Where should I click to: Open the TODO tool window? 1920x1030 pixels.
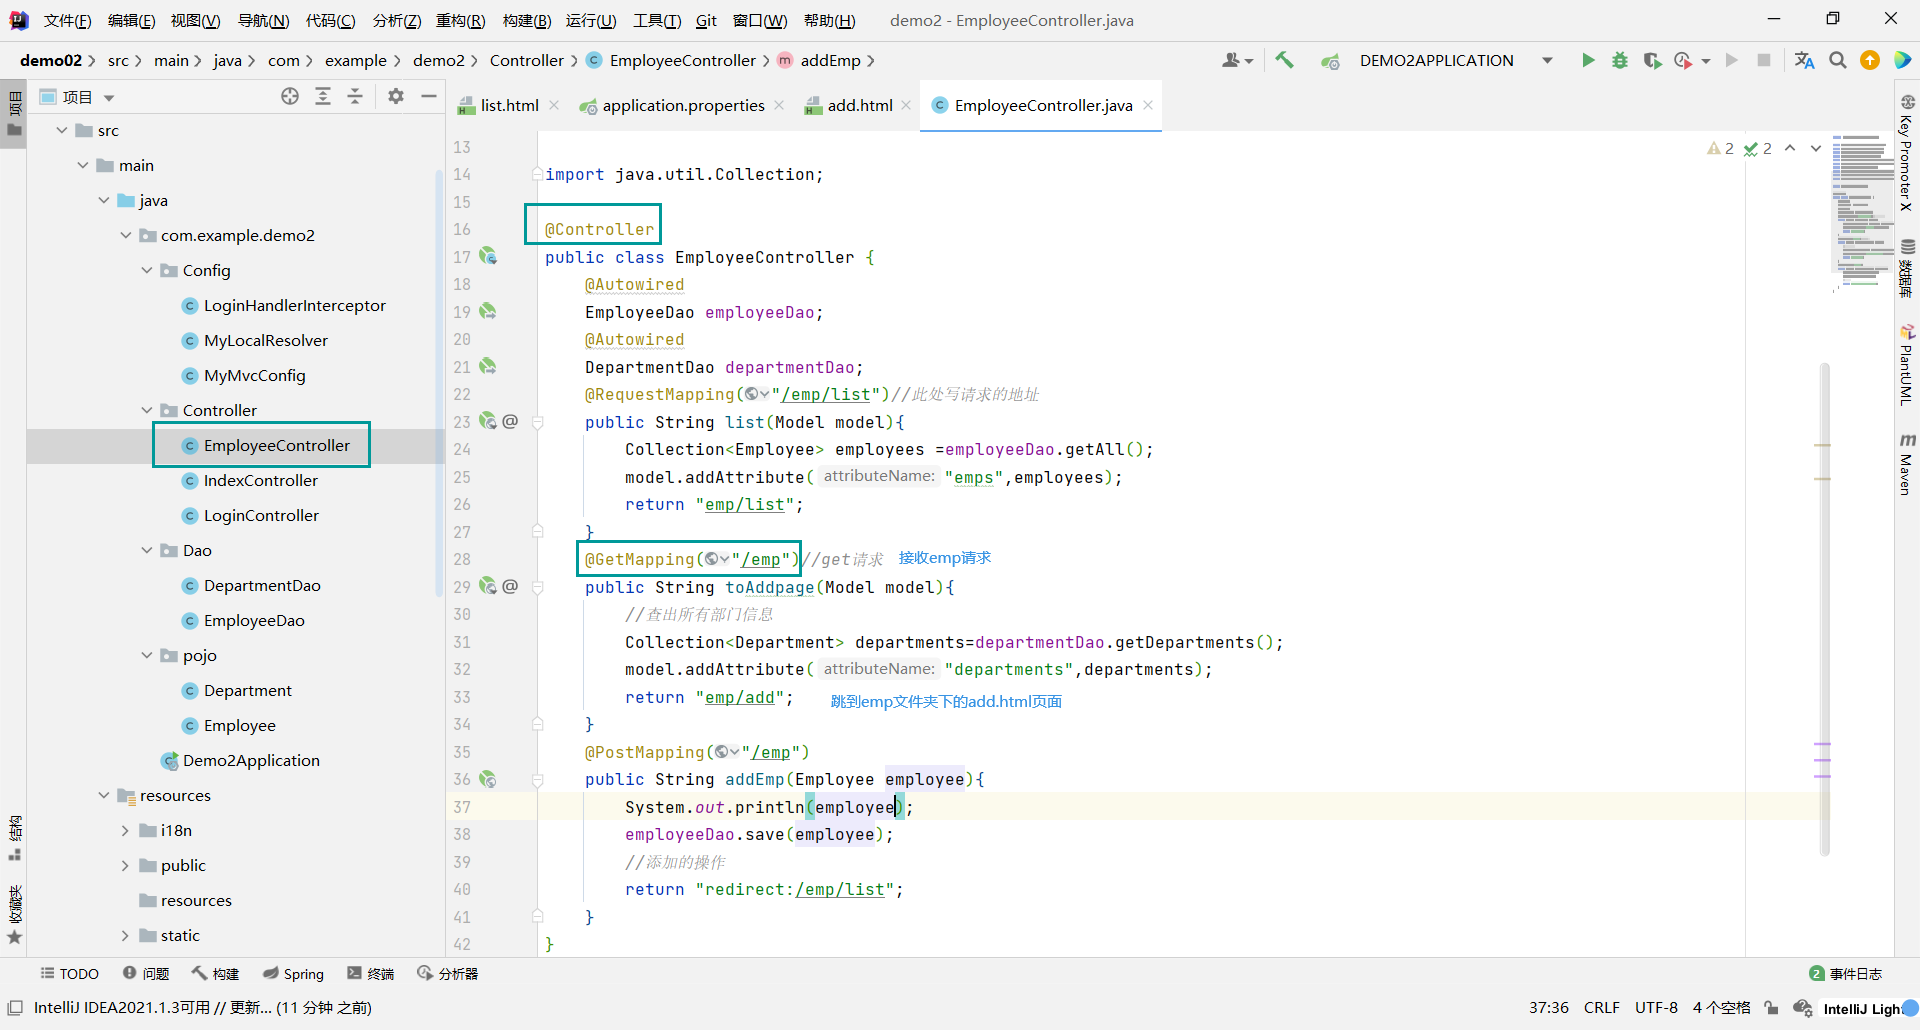[x=70, y=973]
